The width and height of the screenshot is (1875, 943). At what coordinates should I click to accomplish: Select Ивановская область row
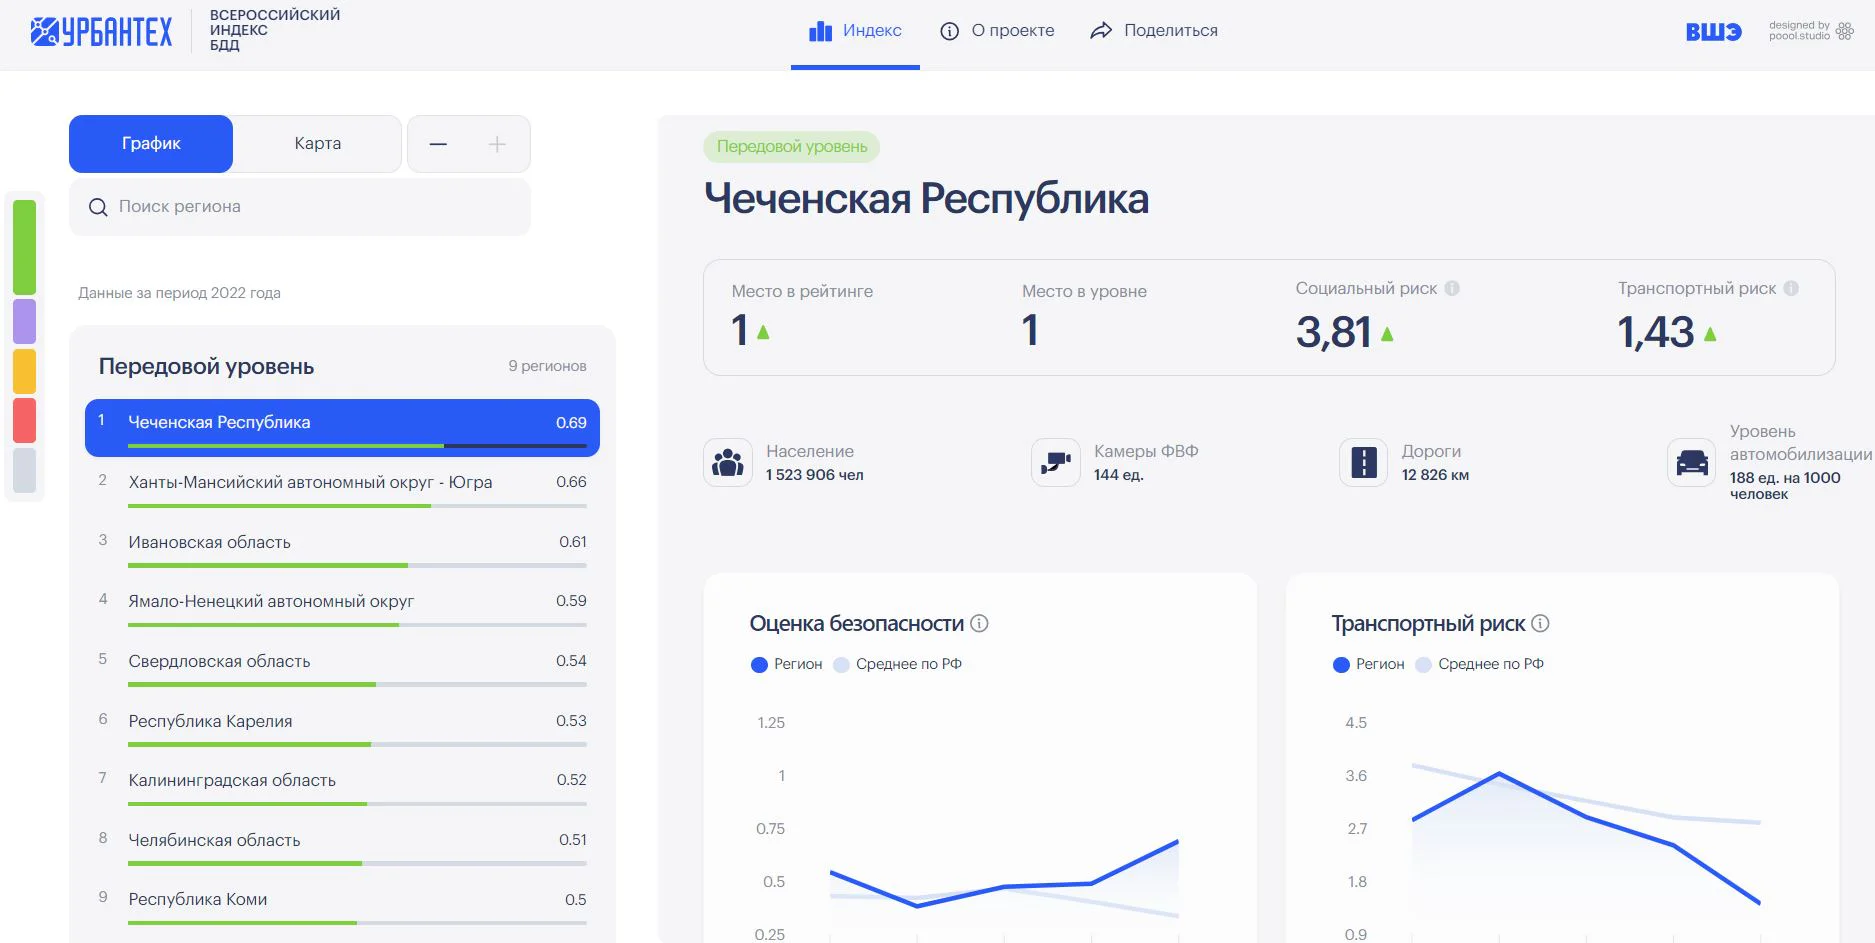click(342, 546)
